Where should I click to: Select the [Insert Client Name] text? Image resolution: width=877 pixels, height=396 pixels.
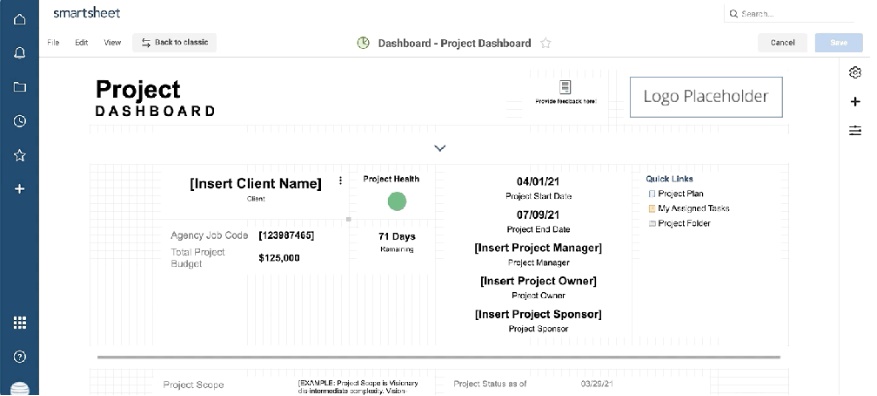pyautogui.click(x=256, y=183)
